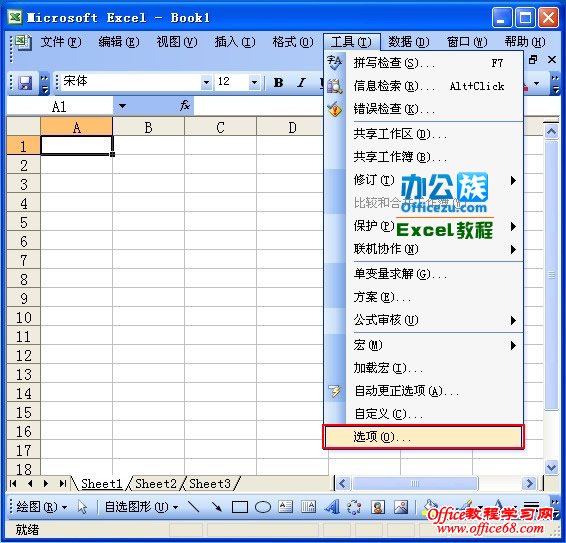Choose 自定义 Customize menu item
This screenshot has height=543, width=566.
423,414
